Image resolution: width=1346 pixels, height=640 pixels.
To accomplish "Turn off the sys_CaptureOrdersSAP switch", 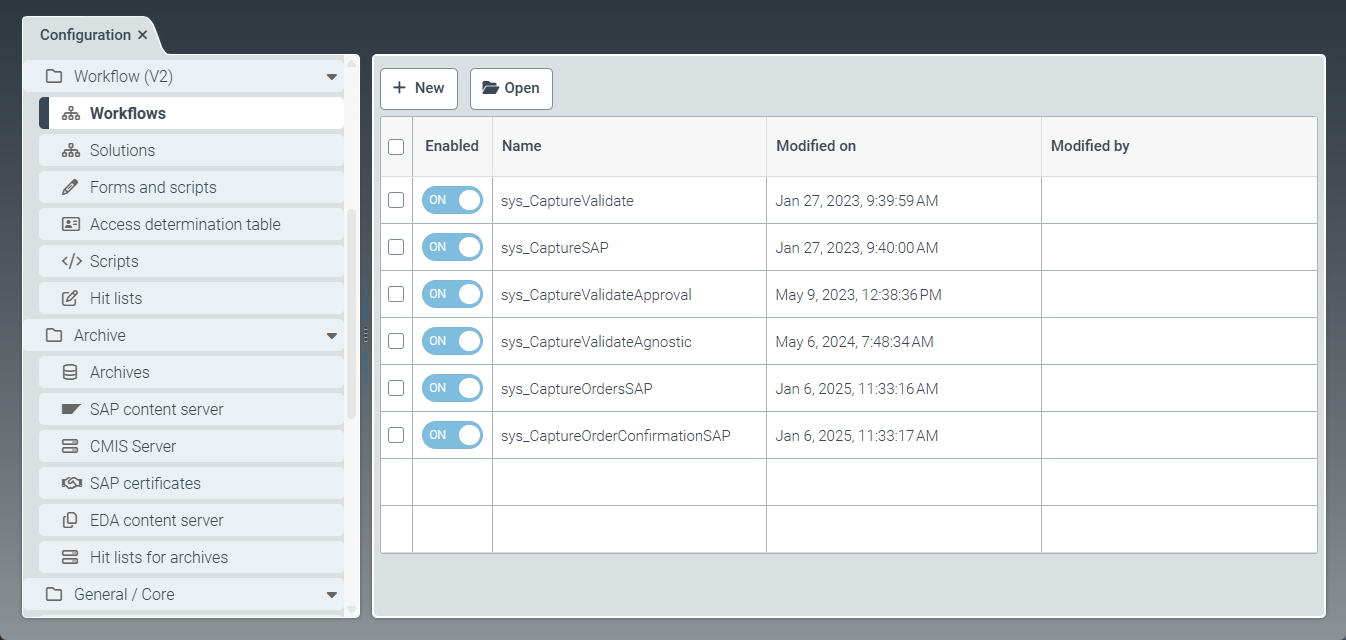I will click(x=452, y=388).
